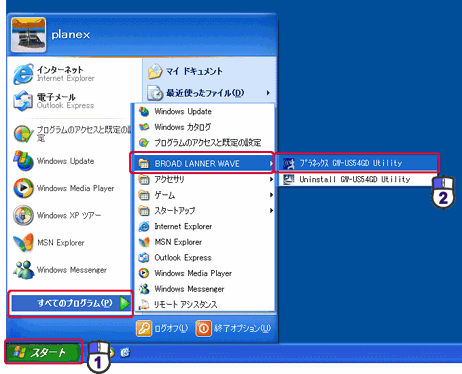Open すべてのプログラム(P) button
The height and width of the screenshot is (374, 462).
[x=71, y=303]
